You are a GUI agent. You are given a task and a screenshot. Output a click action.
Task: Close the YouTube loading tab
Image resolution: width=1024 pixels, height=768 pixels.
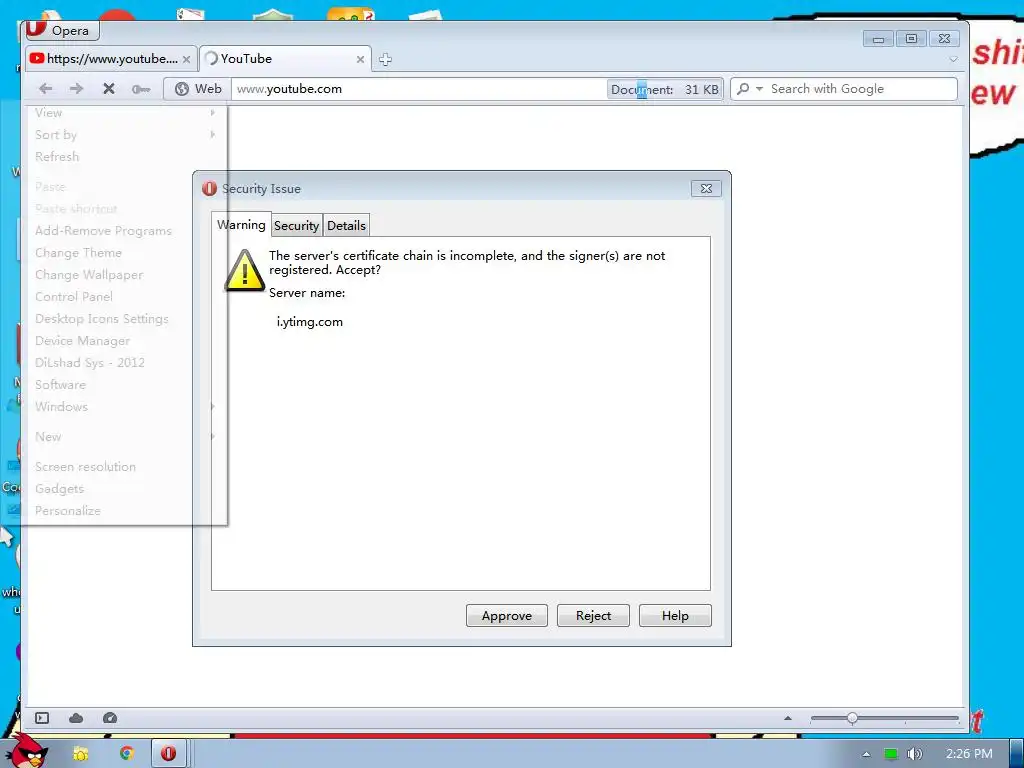(x=360, y=59)
